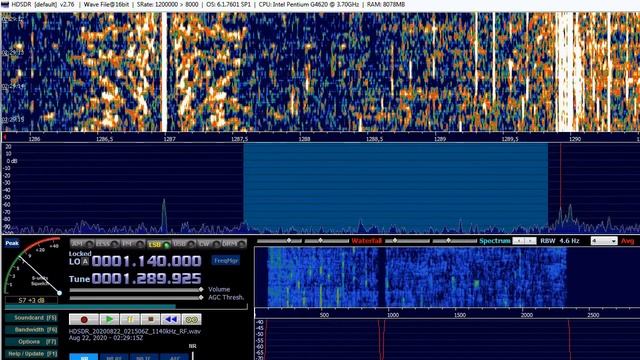Click the bright white signal band in RF waterfall
Image resolution: width=640 pixels, height=360 pixels.
pos(566,72)
